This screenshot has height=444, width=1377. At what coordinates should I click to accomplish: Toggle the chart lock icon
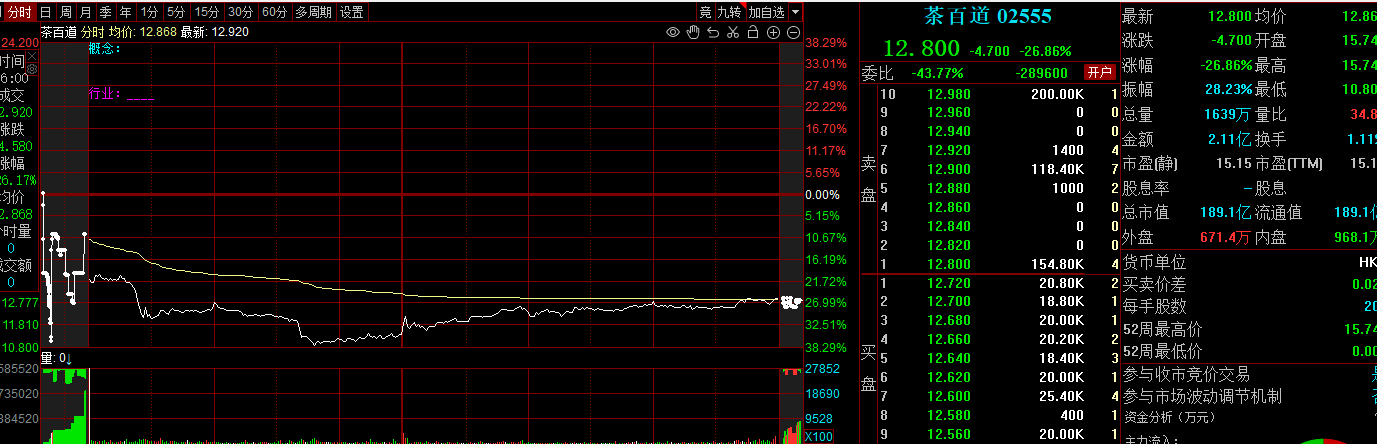coord(753,33)
